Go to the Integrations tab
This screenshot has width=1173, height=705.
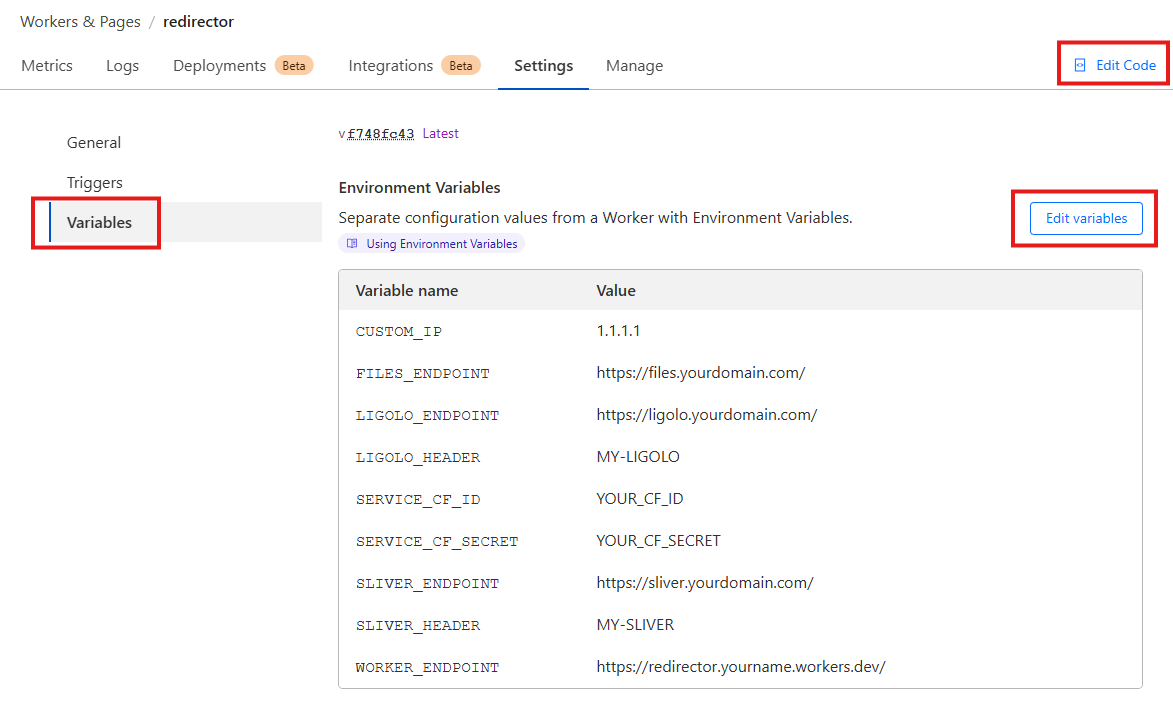tap(391, 66)
